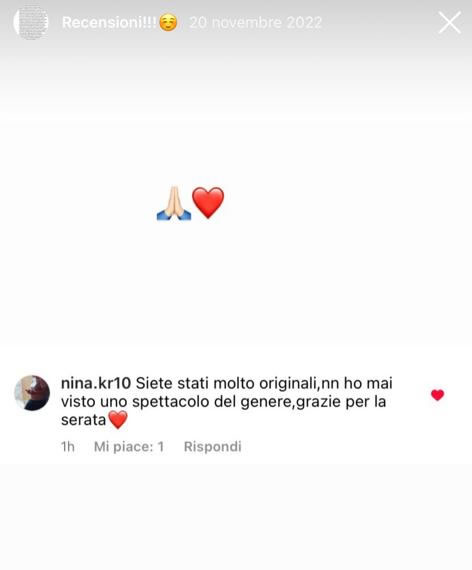
Task: Click the heart emoji after serata
Action: [118, 420]
